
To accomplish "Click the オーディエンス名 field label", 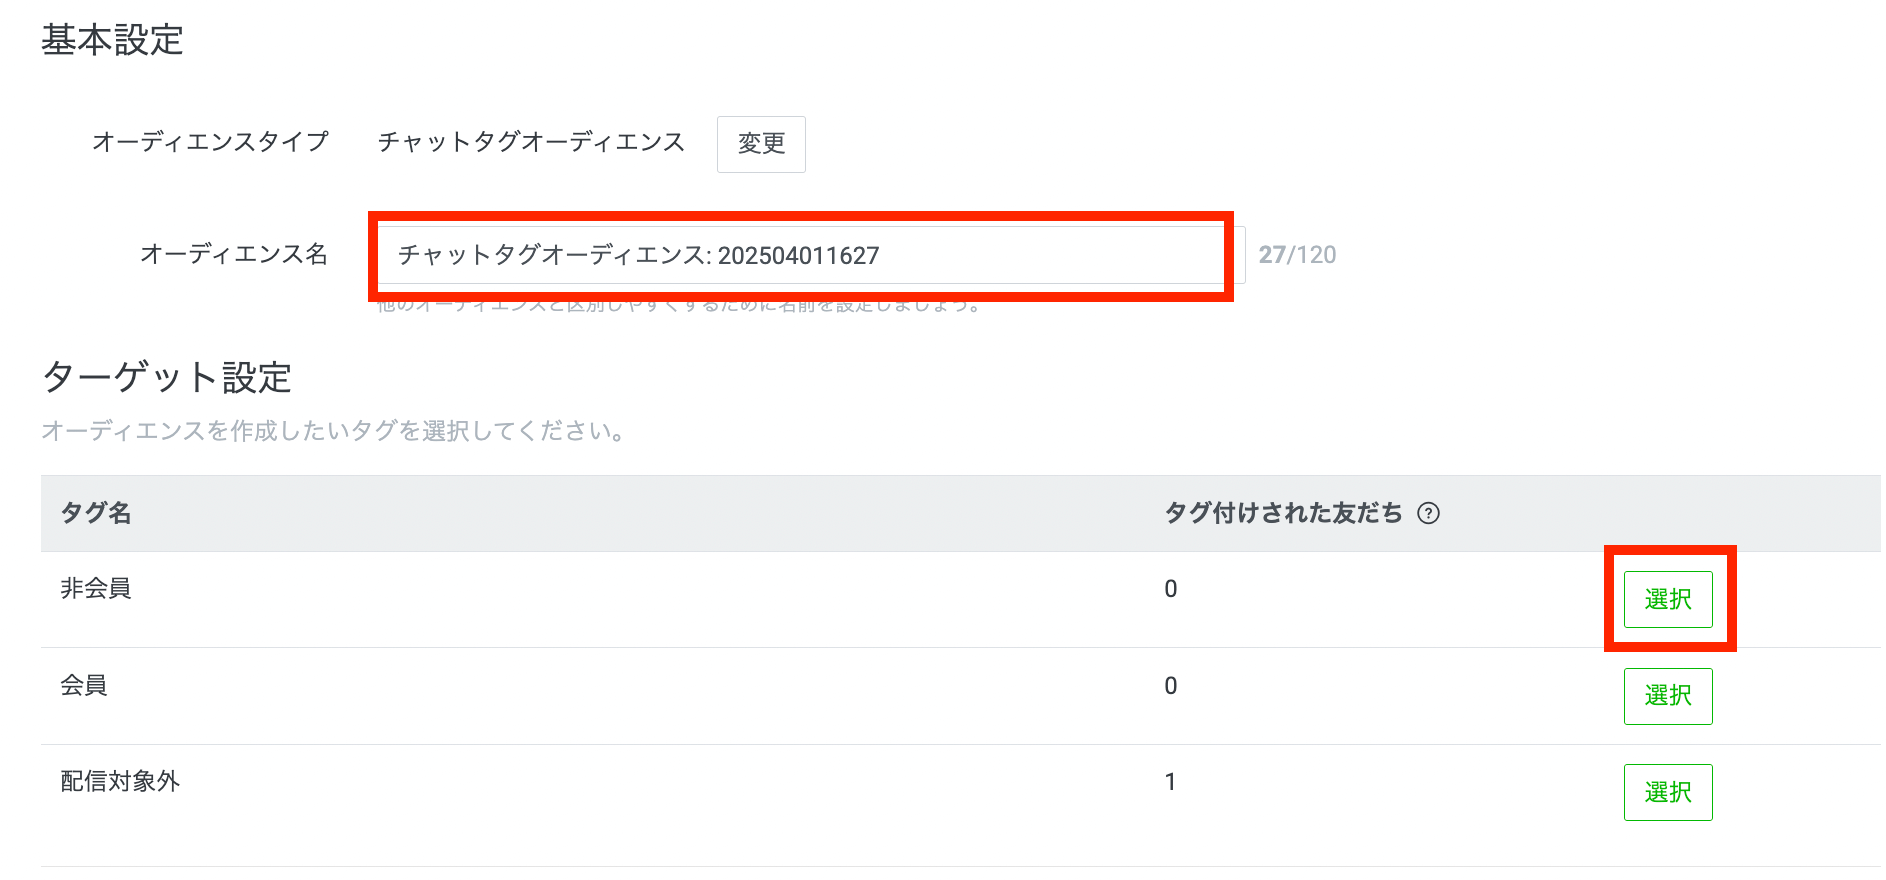I will [x=234, y=255].
